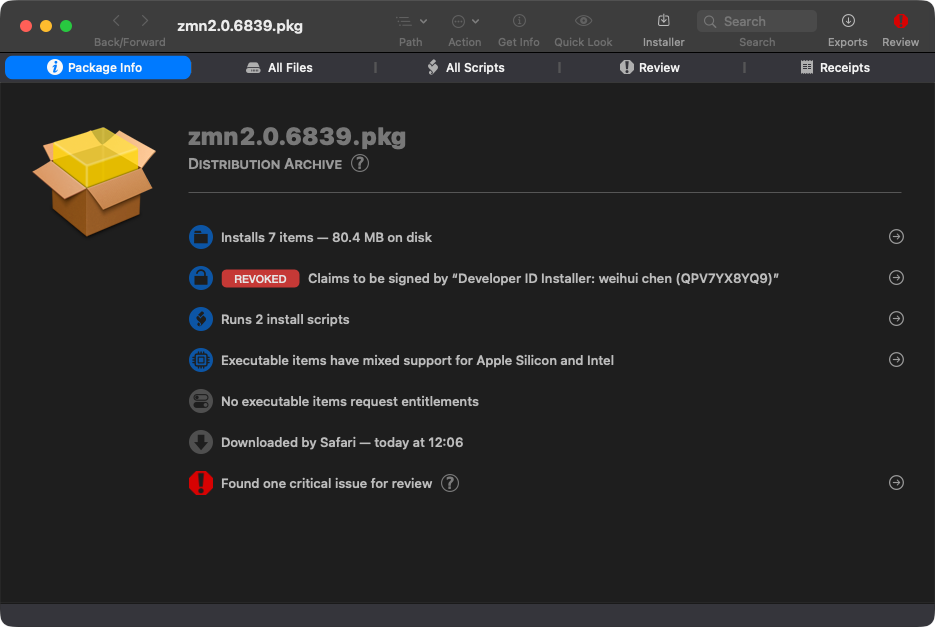935x627 pixels.
Task: Click the Installer toolbar icon
Action: coord(663,21)
